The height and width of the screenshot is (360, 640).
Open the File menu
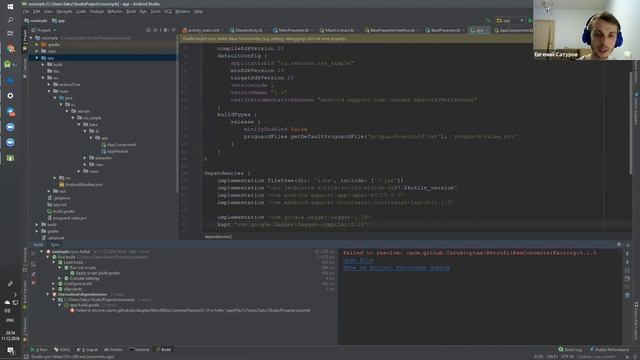(x=26, y=12)
